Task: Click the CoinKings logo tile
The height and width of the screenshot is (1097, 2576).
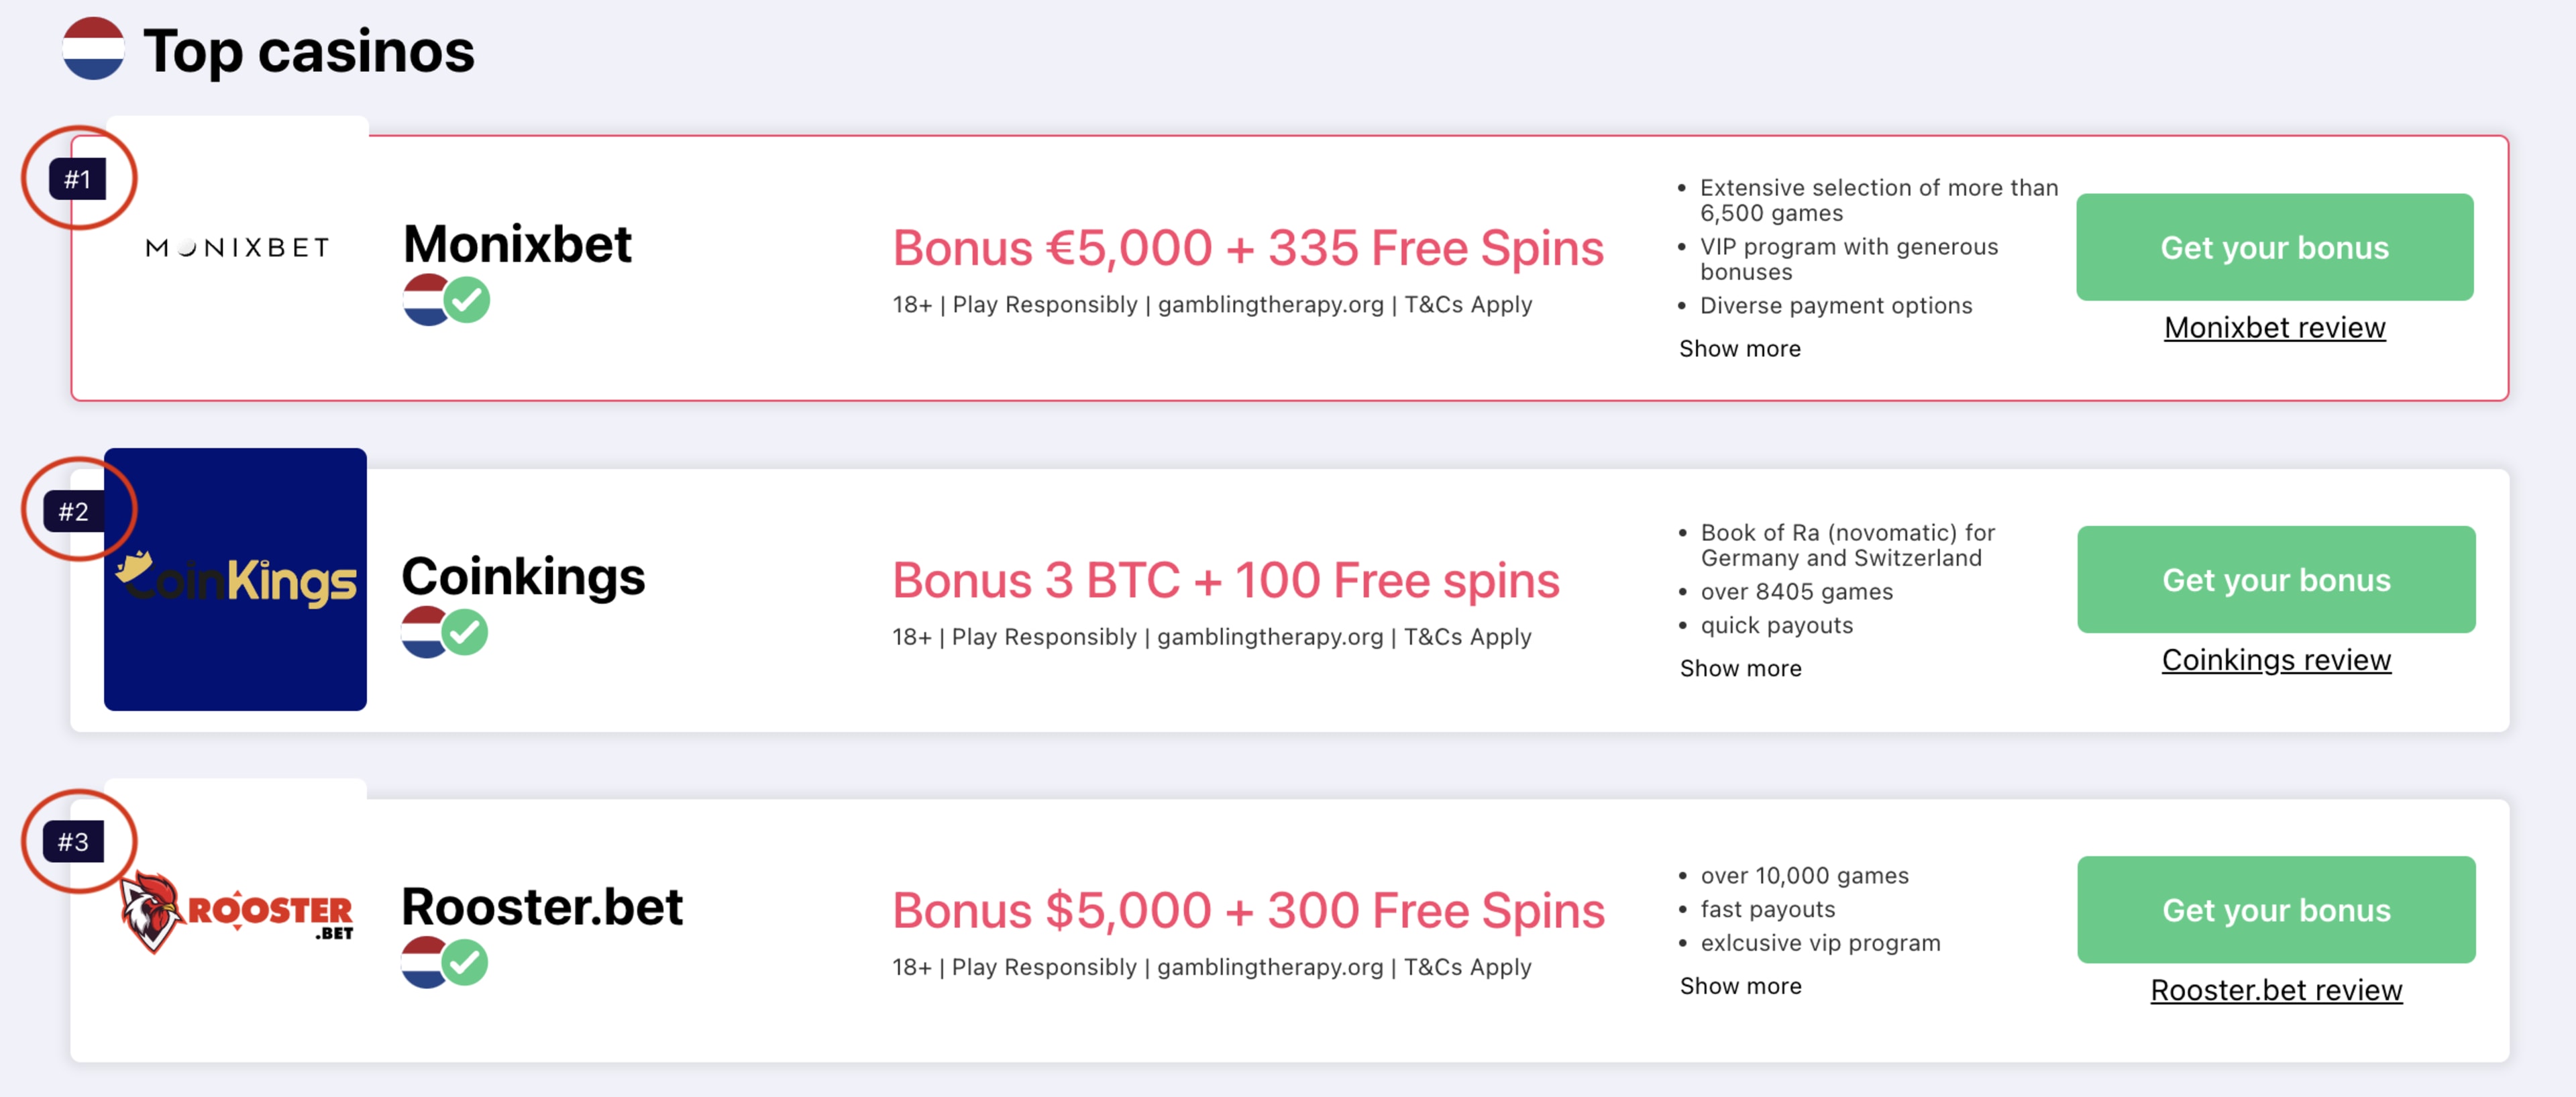Action: [x=235, y=579]
